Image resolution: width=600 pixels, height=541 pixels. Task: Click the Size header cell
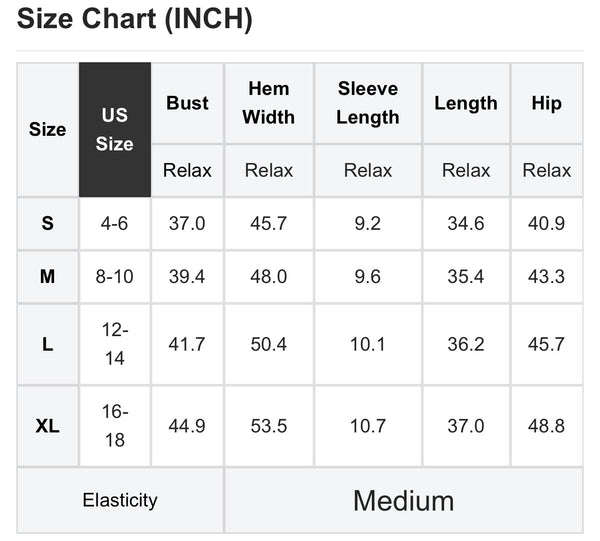tap(48, 130)
